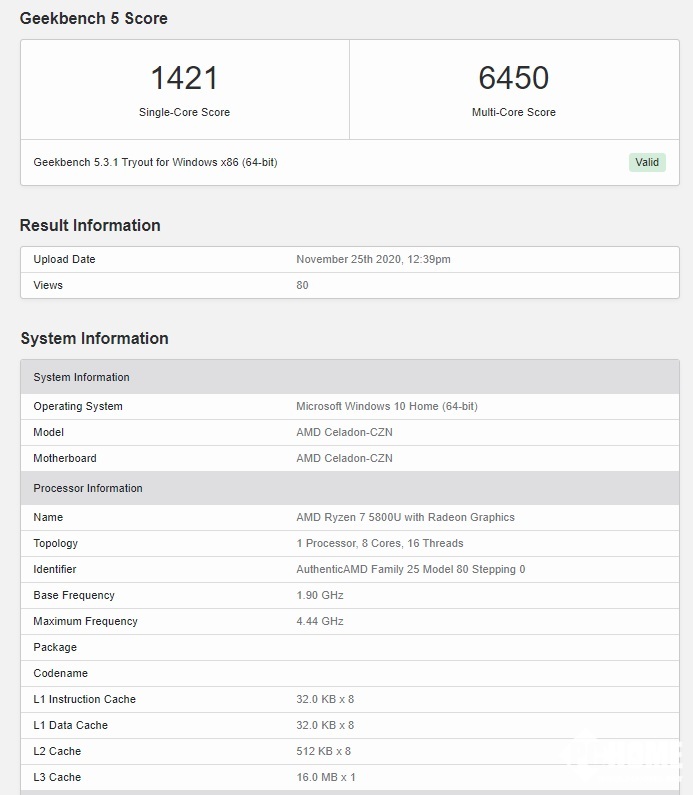The image size is (693, 795).
Task: Click the Geekbench 5.3.1 Tryout version text
Action: coord(155,162)
